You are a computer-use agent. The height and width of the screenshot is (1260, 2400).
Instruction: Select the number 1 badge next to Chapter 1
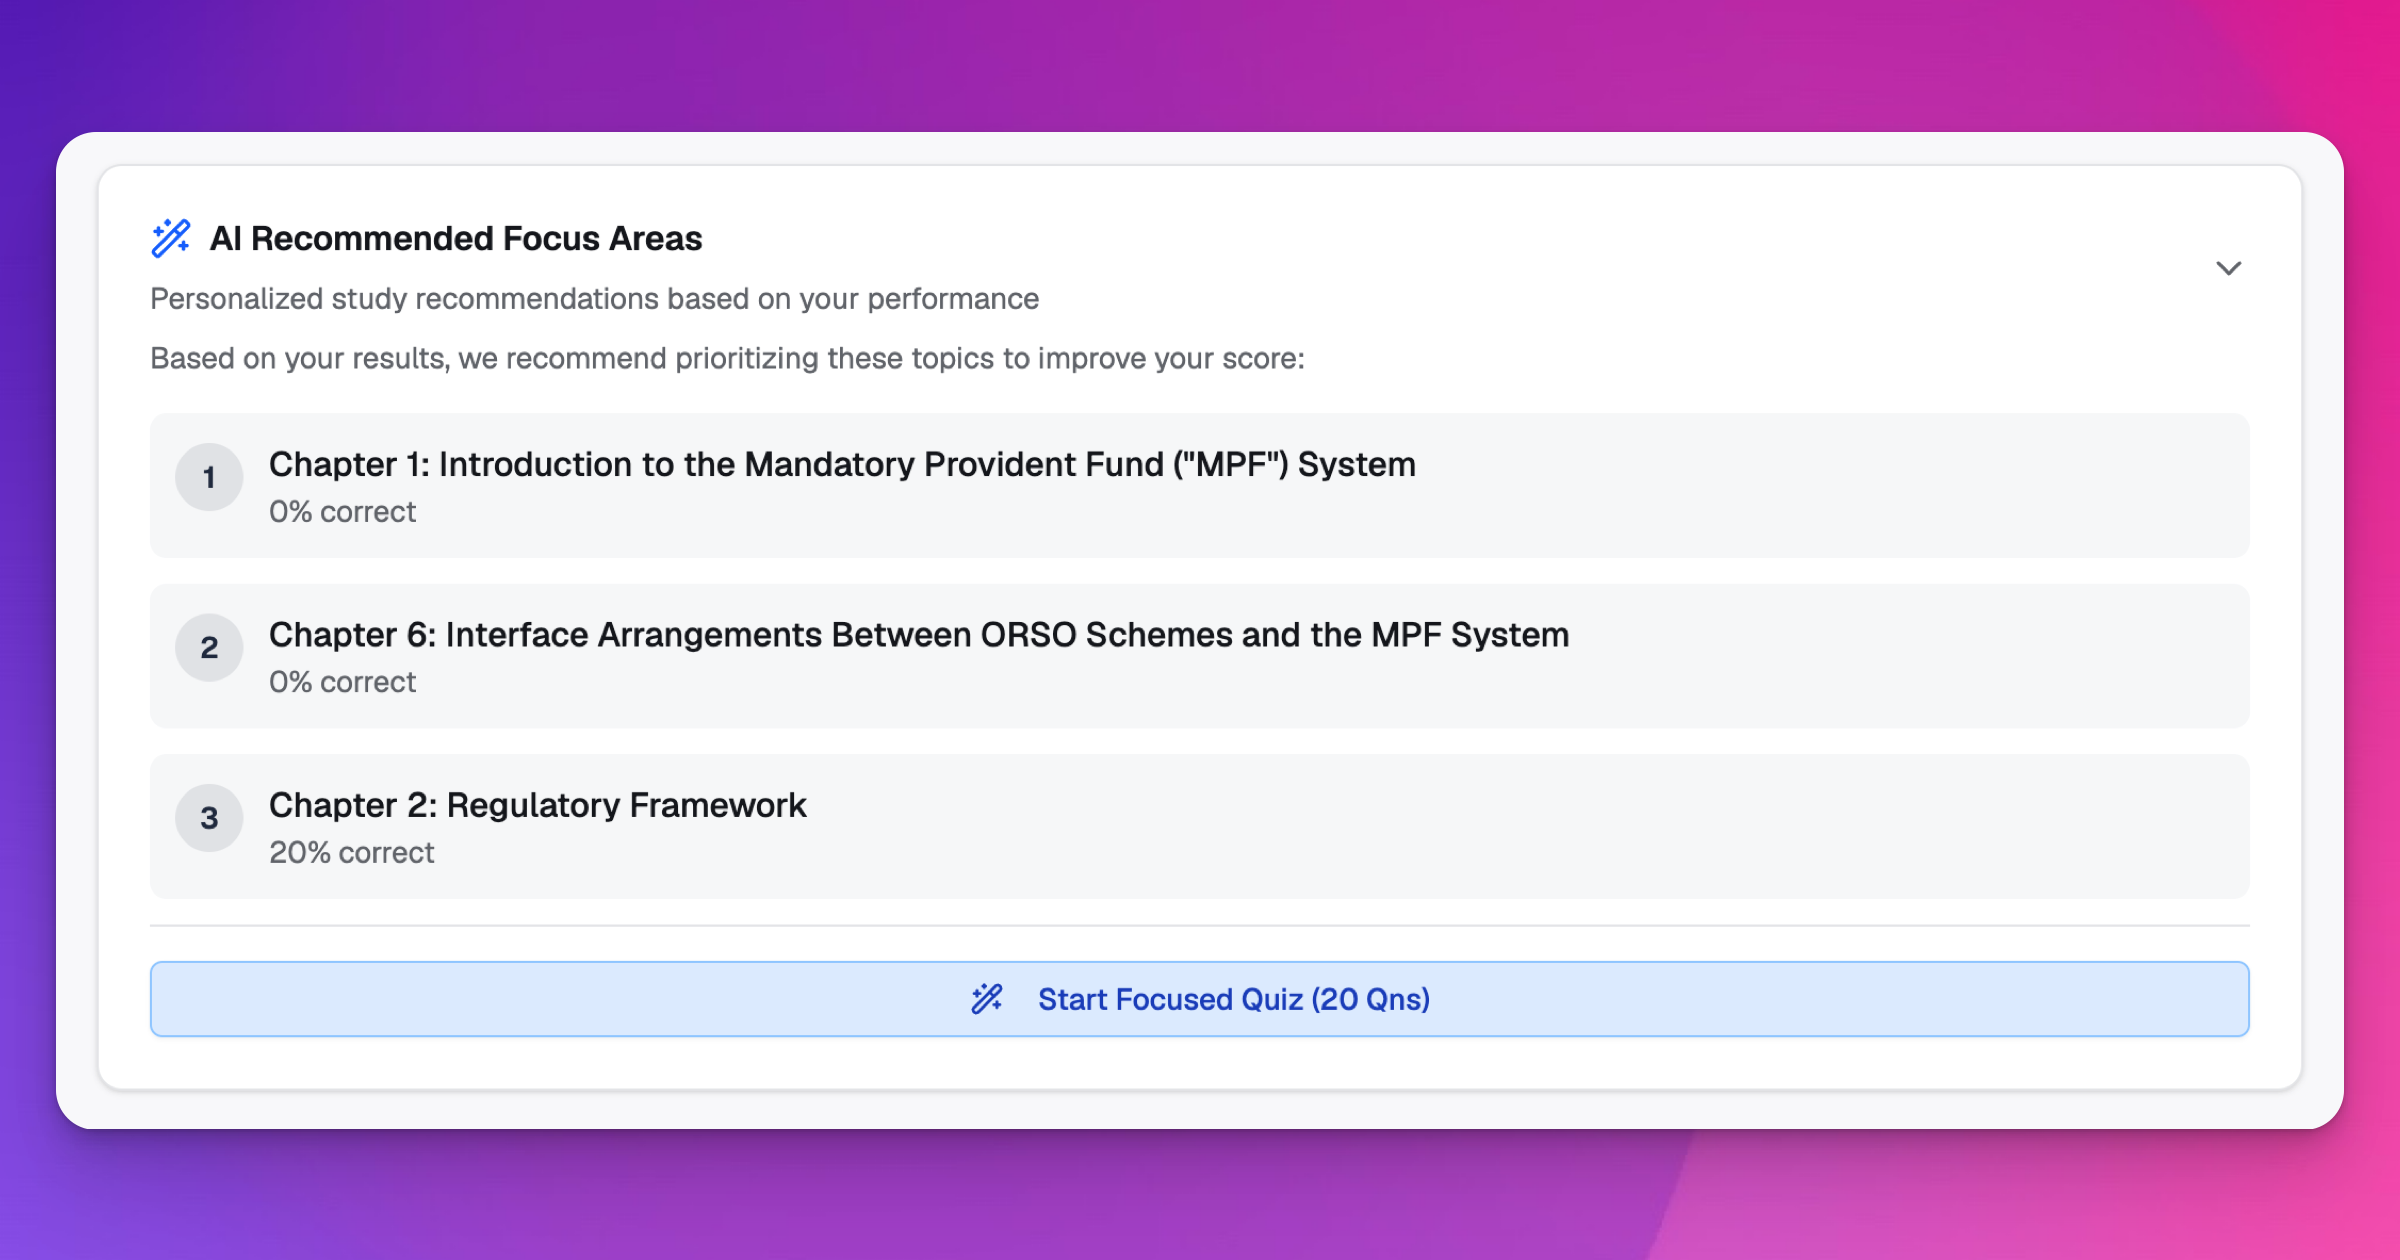pyautogui.click(x=209, y=477)
